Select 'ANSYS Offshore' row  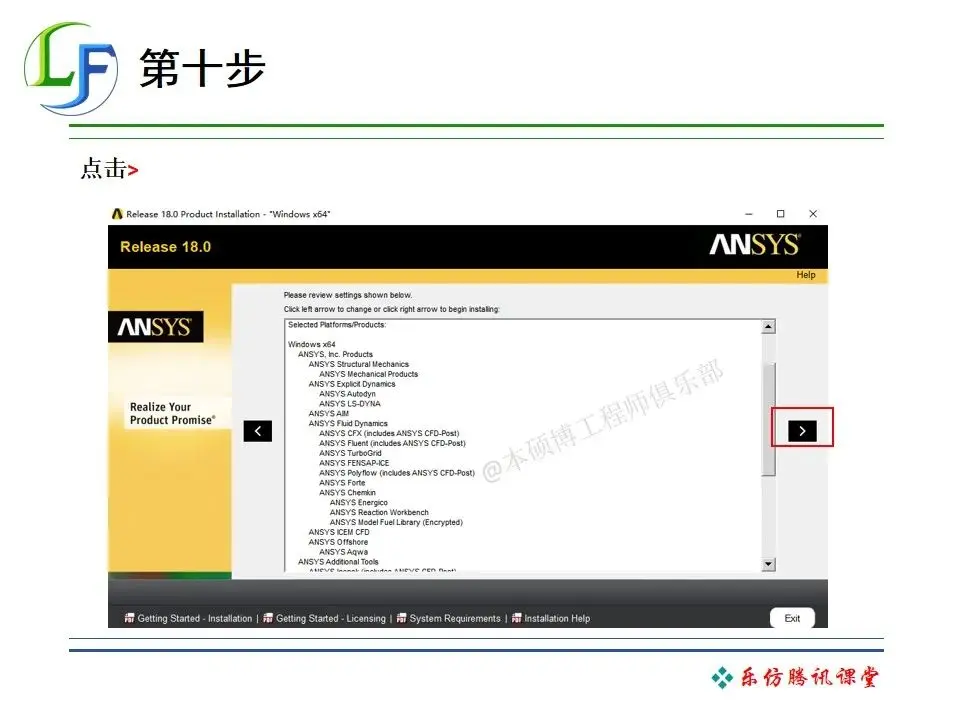click(x=339, y=542)
